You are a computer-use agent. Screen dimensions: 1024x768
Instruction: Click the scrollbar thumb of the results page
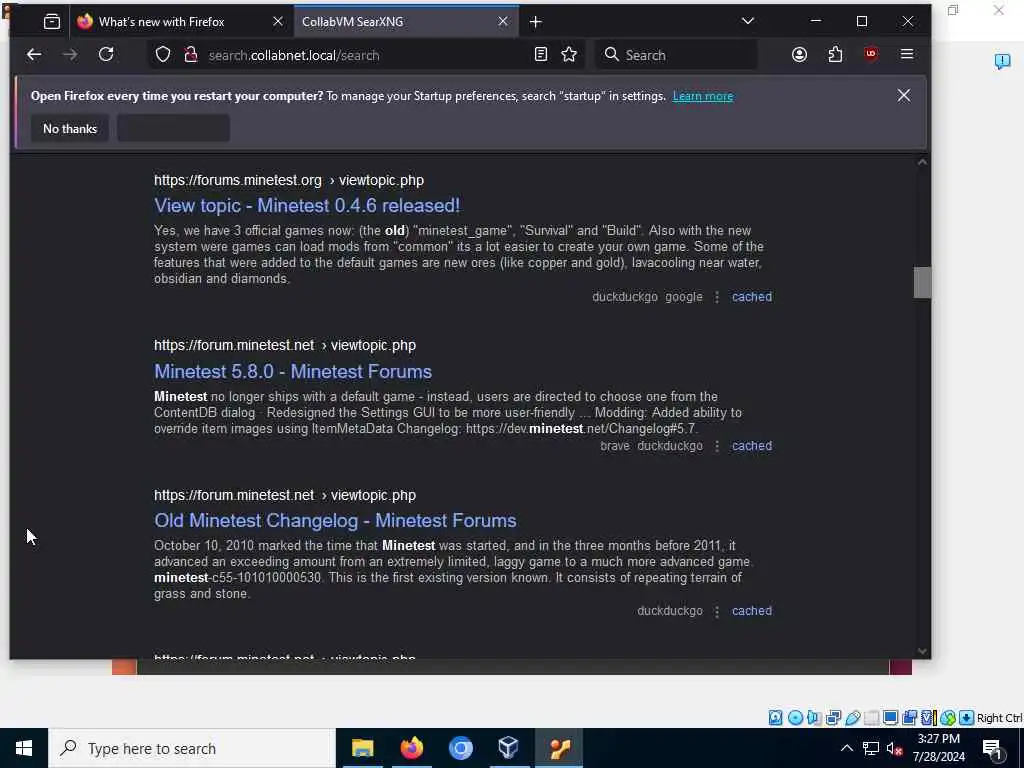pyautogui.click(x=922, y=282)
